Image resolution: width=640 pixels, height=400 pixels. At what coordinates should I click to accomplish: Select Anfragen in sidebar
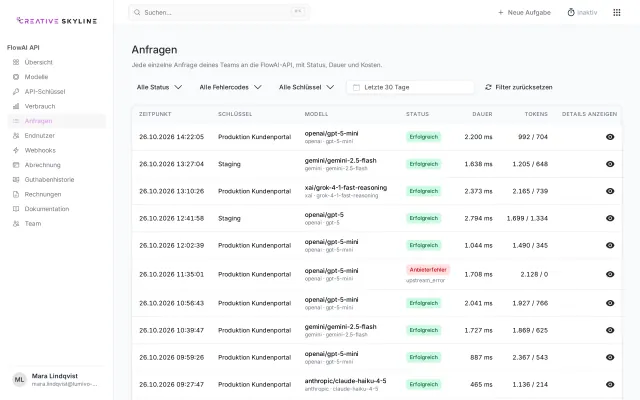(x=56, y=121)
